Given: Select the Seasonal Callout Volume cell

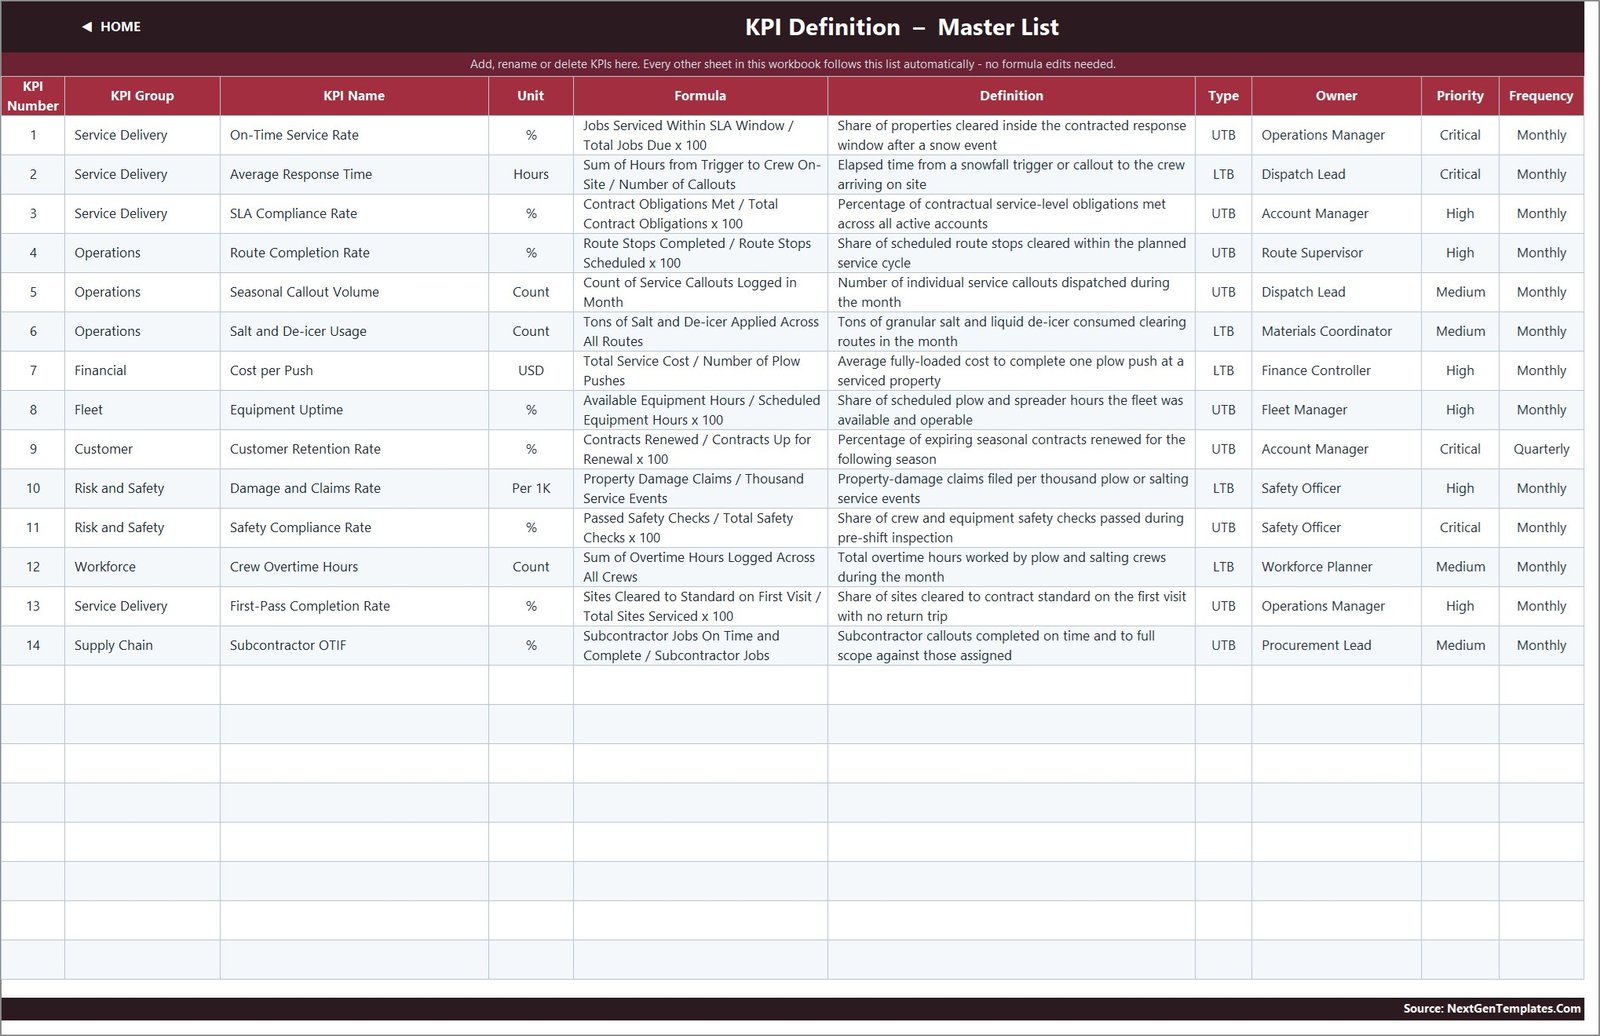Looking at the screenshot, I should click(354, 292).
